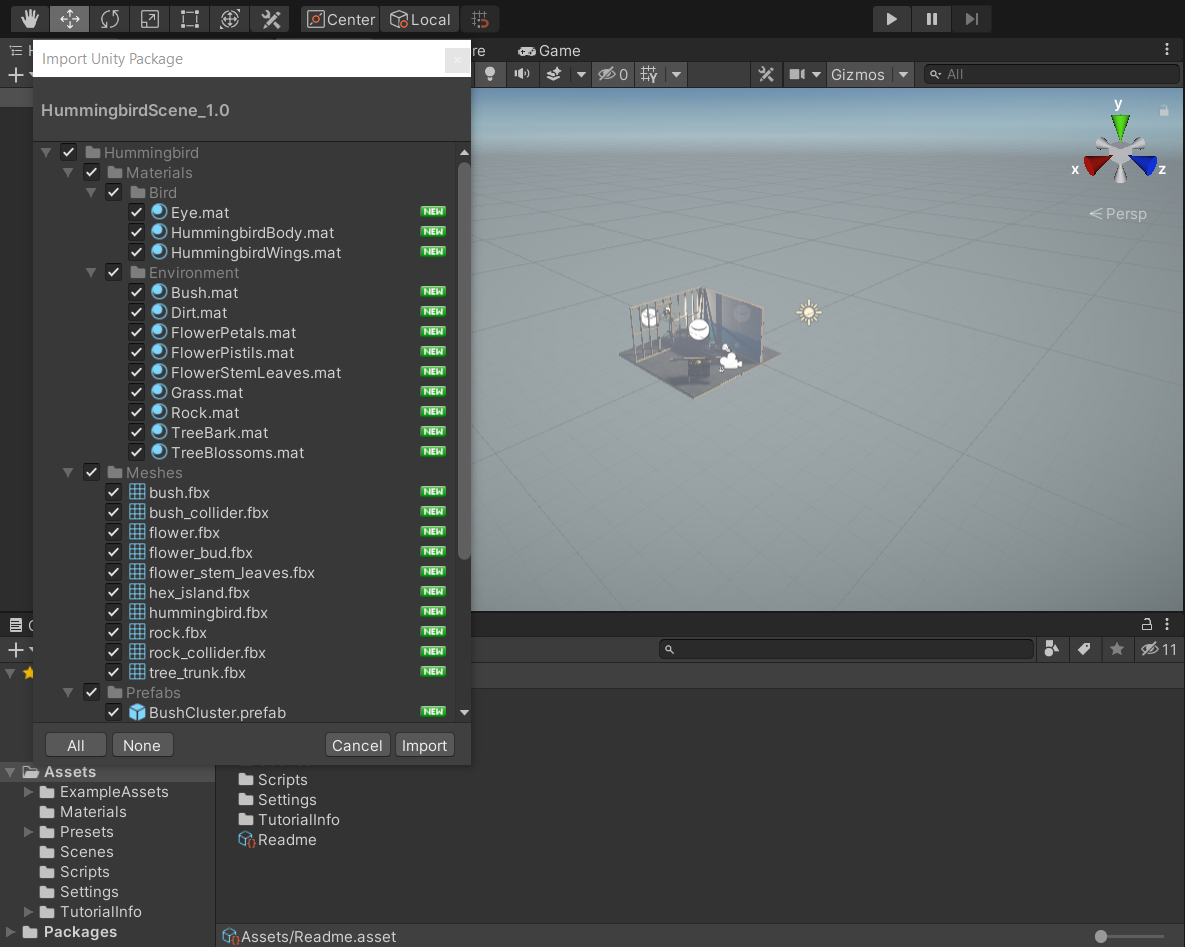
Task: Open the effects dropdown arrow
Action: [581, 74]
